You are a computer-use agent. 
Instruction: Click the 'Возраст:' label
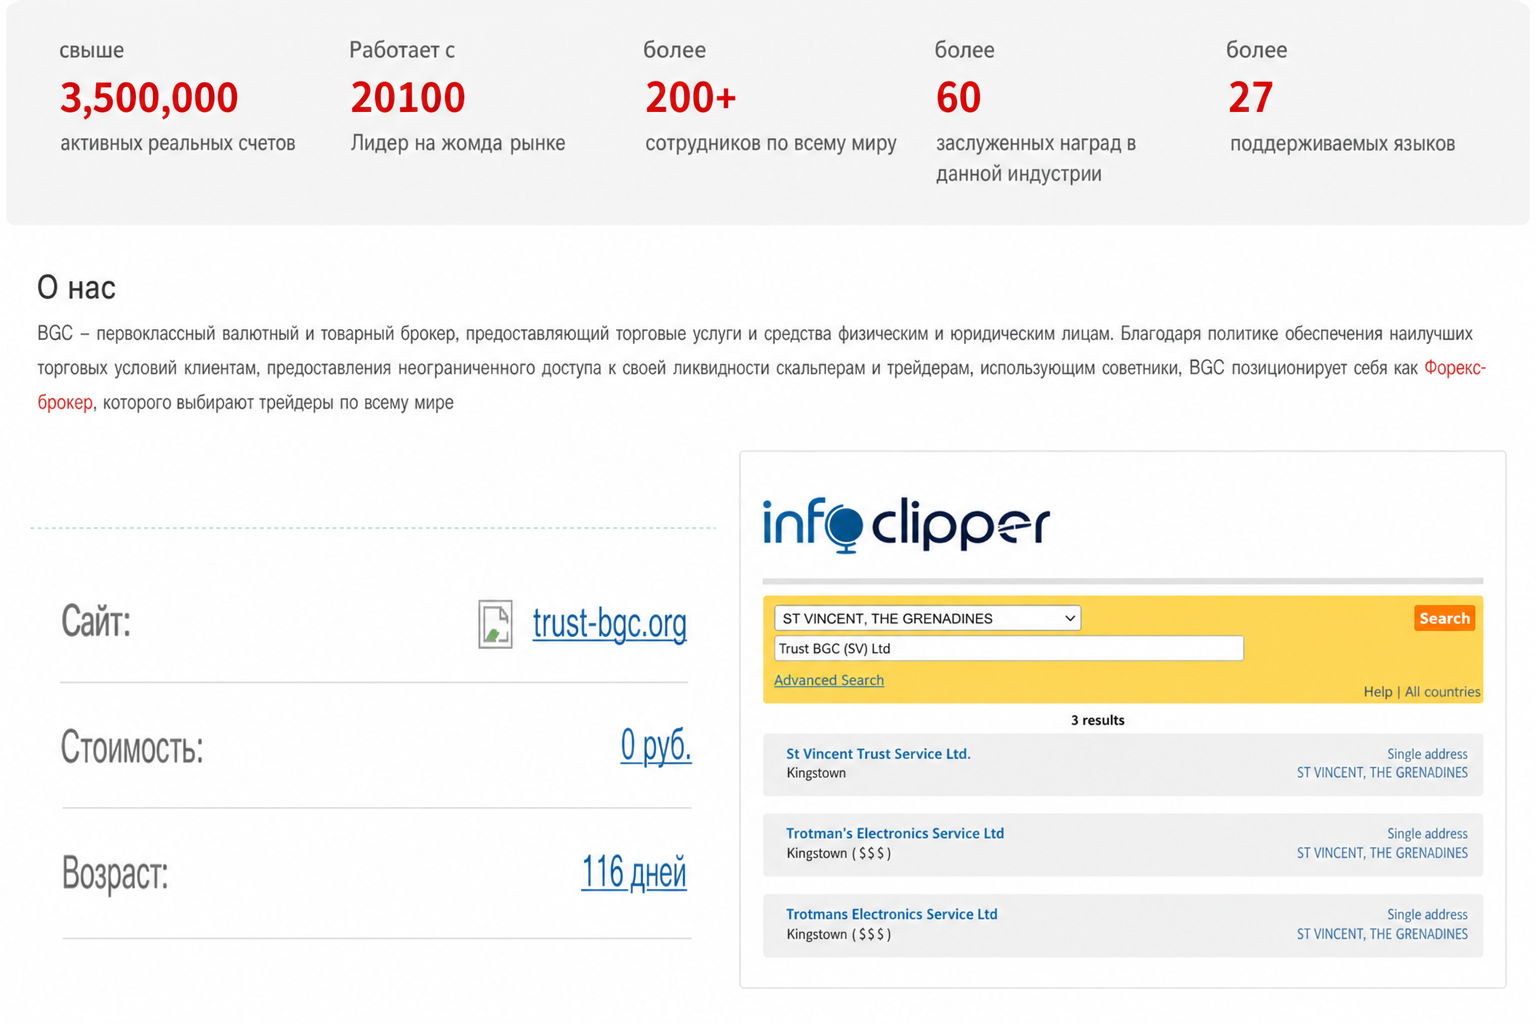pos(114,873)
